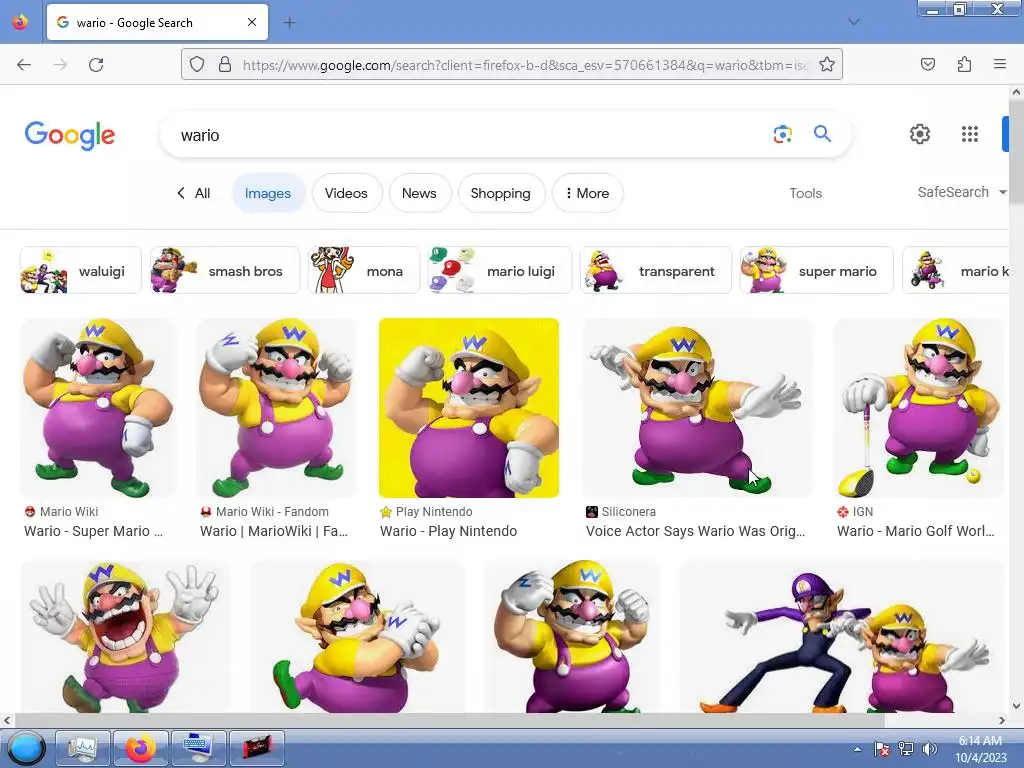Switch to Videos results
This screenshot has height=768, width=1024.
click(346, 193)
